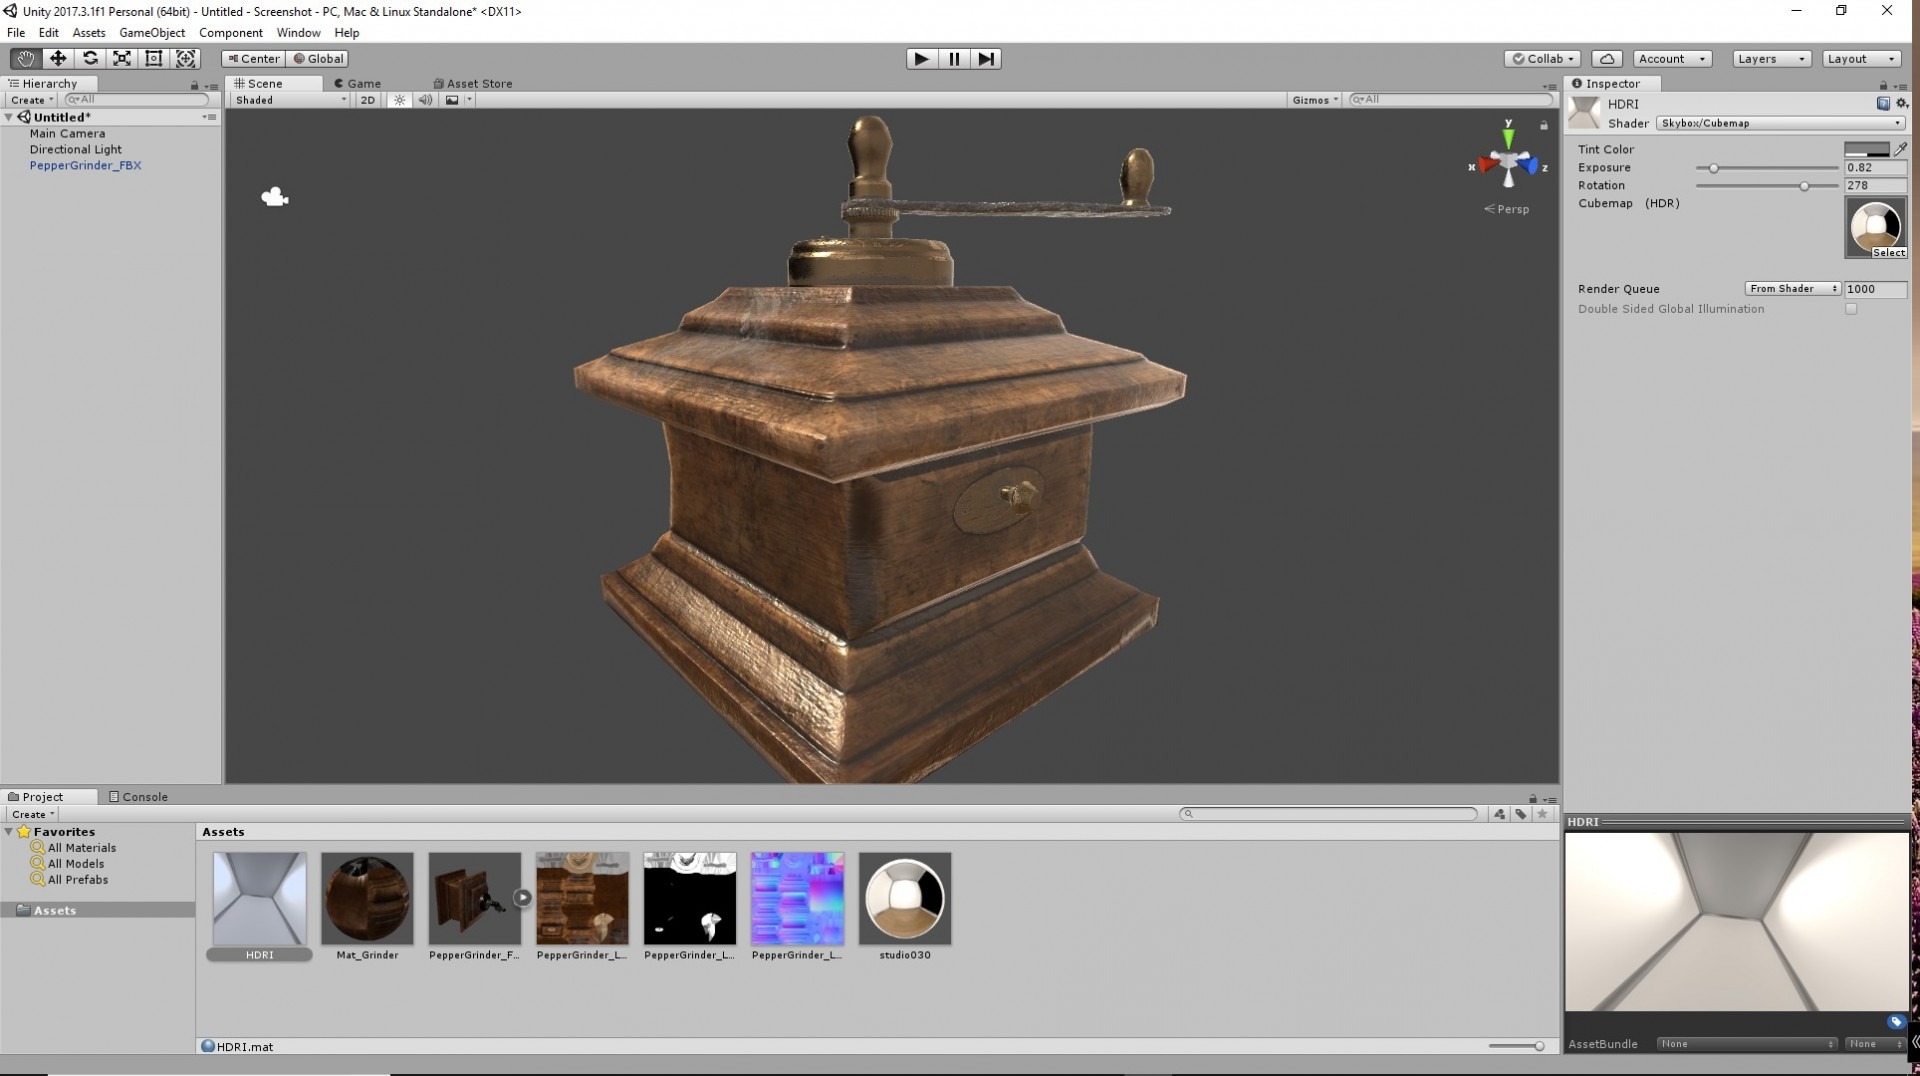Enable Double Sided Global Illumination checkbox
1920x1076 pixels.
[x=1851, y=309]
